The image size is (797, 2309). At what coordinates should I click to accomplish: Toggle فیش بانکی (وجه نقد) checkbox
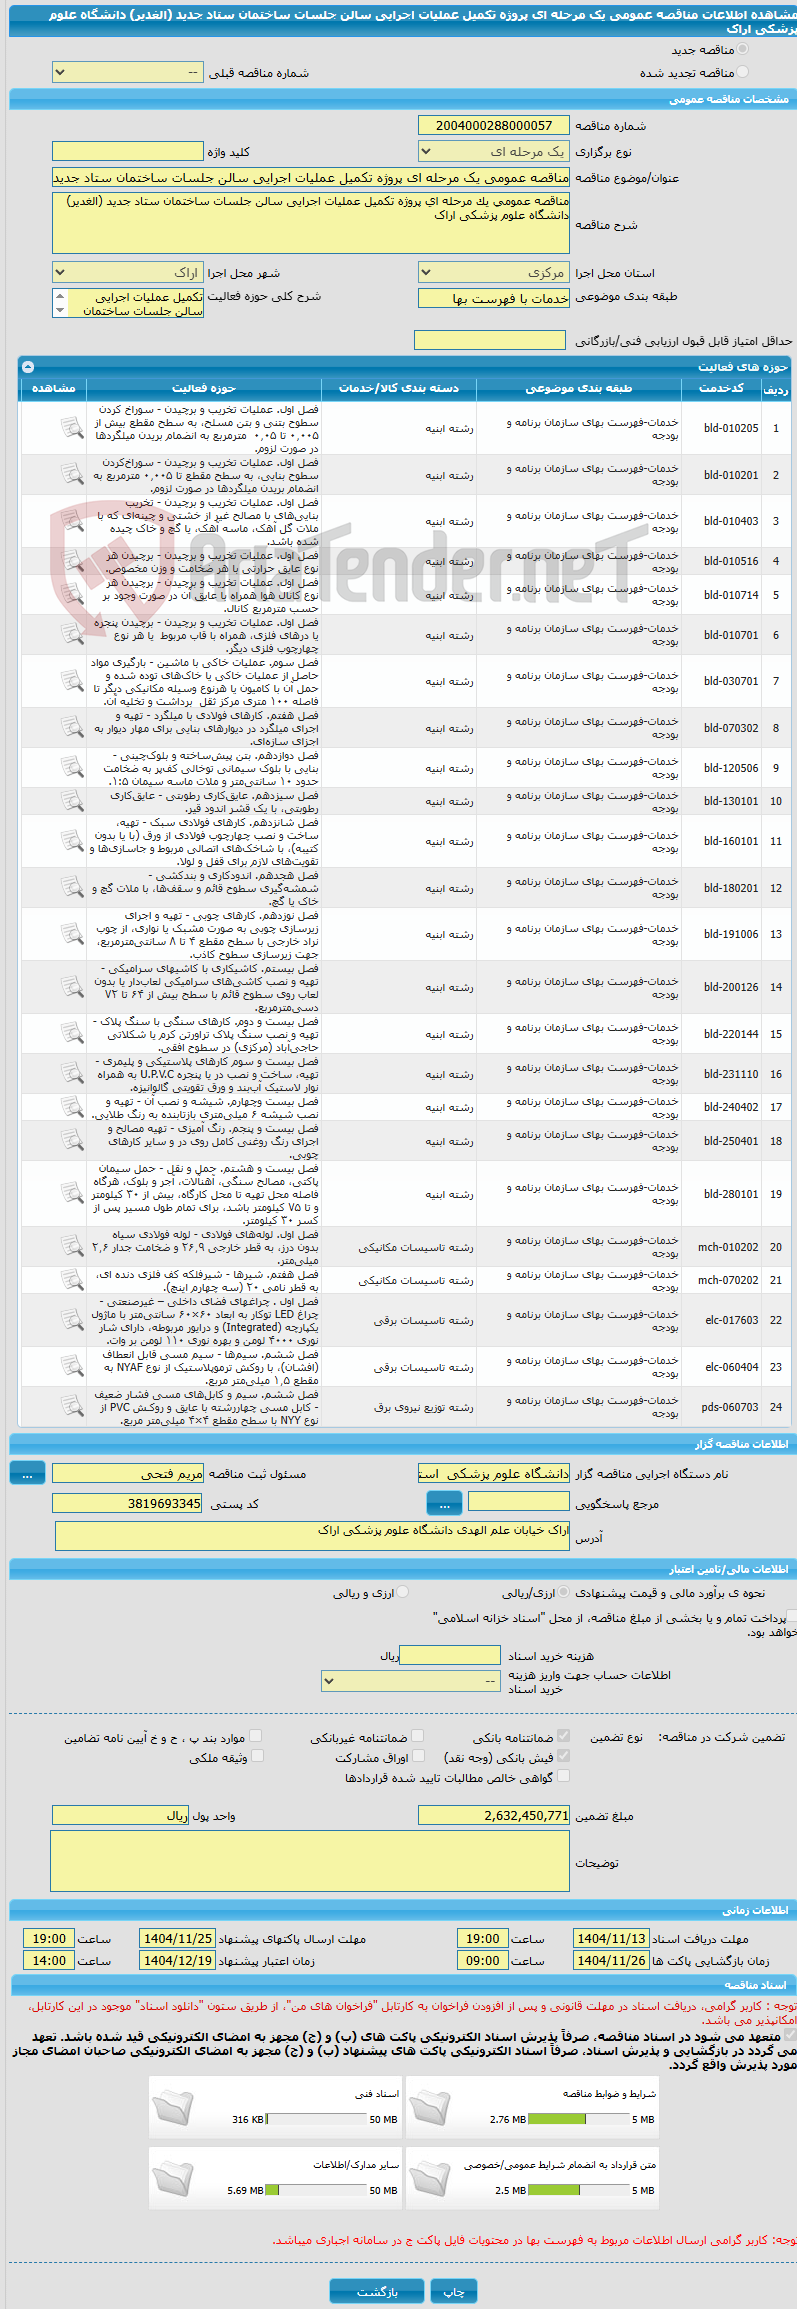point(563,1756)
